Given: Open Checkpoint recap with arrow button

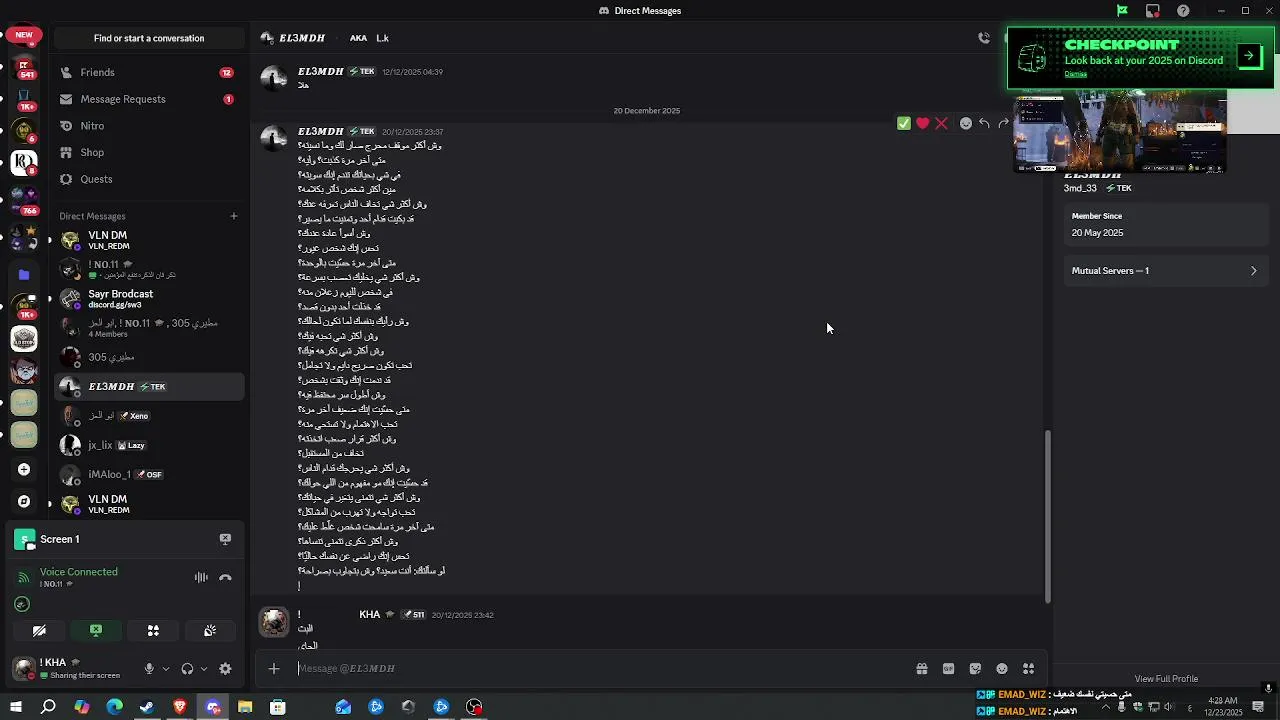Looking at the screenshot, I should [x=1249, y=56].
